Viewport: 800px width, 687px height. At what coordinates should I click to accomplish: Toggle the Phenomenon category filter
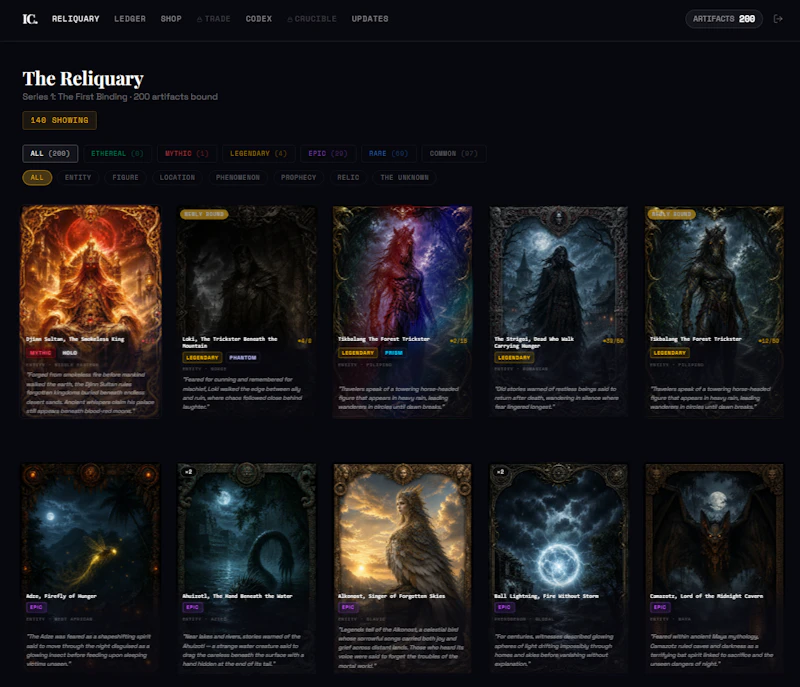pos(238,177)
